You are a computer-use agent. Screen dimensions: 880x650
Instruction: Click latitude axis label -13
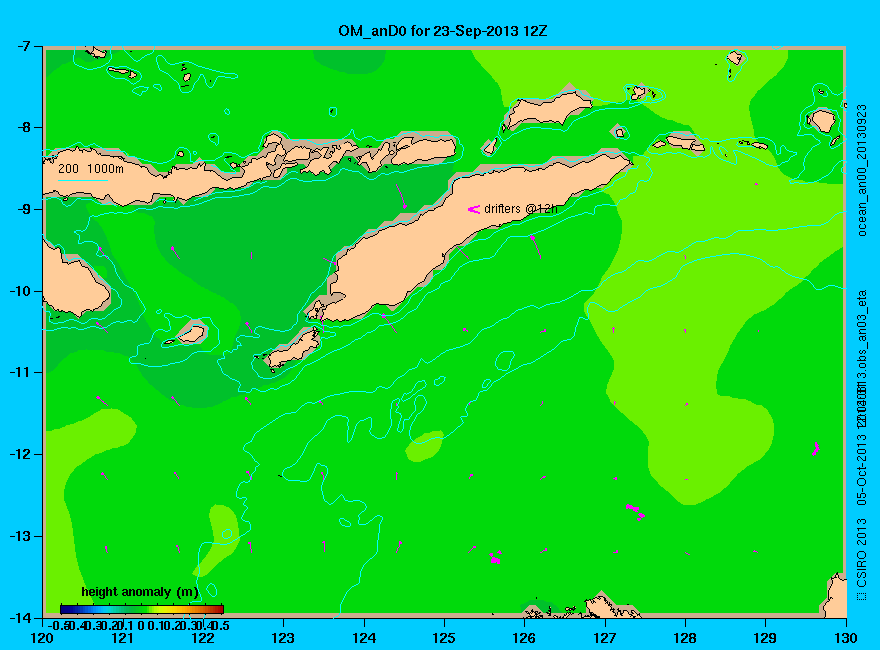tap(21, 536)
